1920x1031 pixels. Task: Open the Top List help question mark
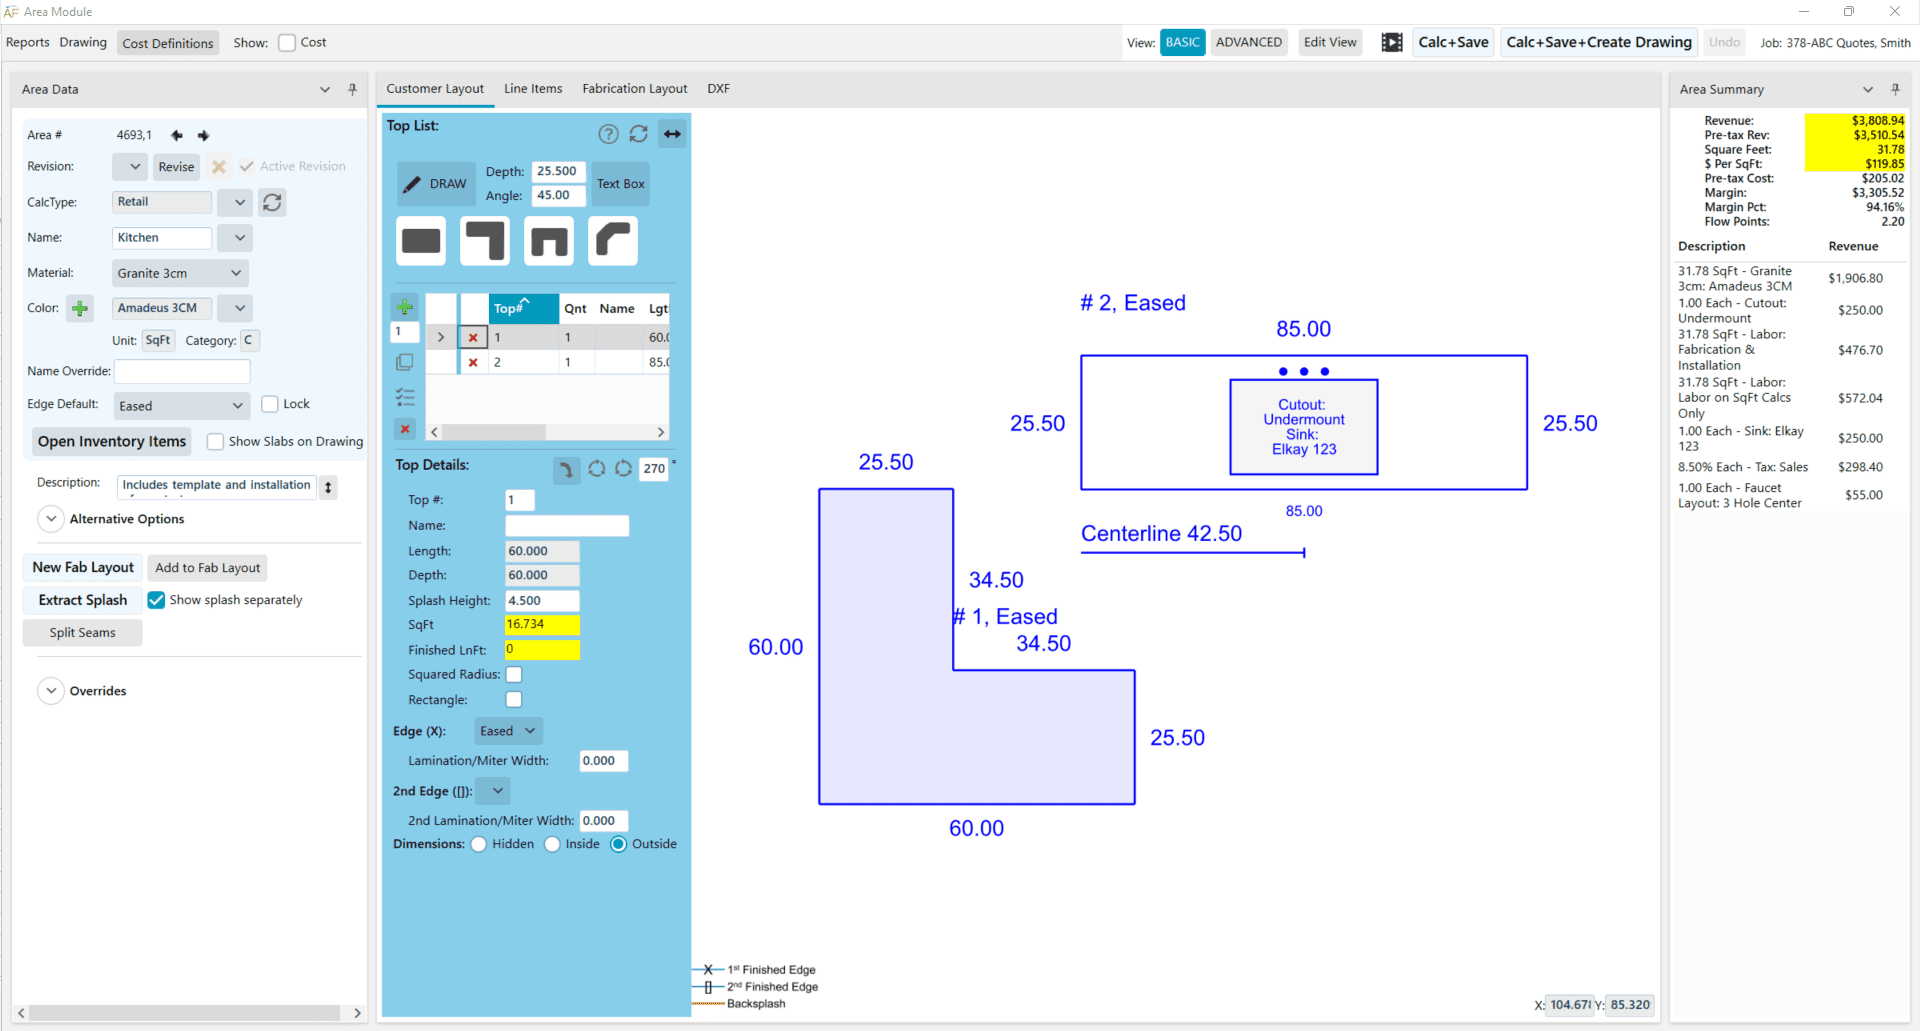[x=608, y=133]
